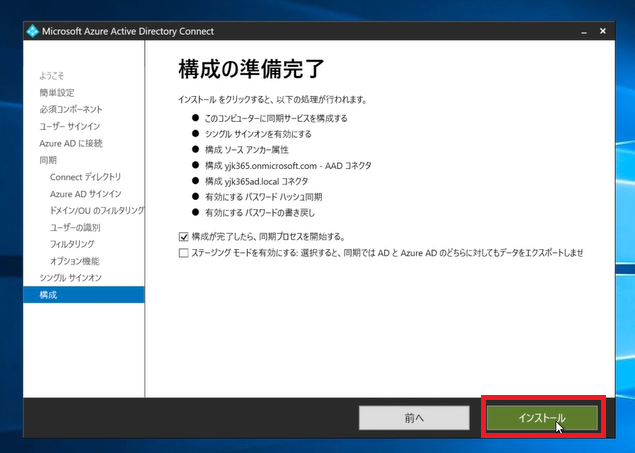Screen dimensions: 635x453
Task: Open オプション機能 sub-step
Action: coord(75,261)
